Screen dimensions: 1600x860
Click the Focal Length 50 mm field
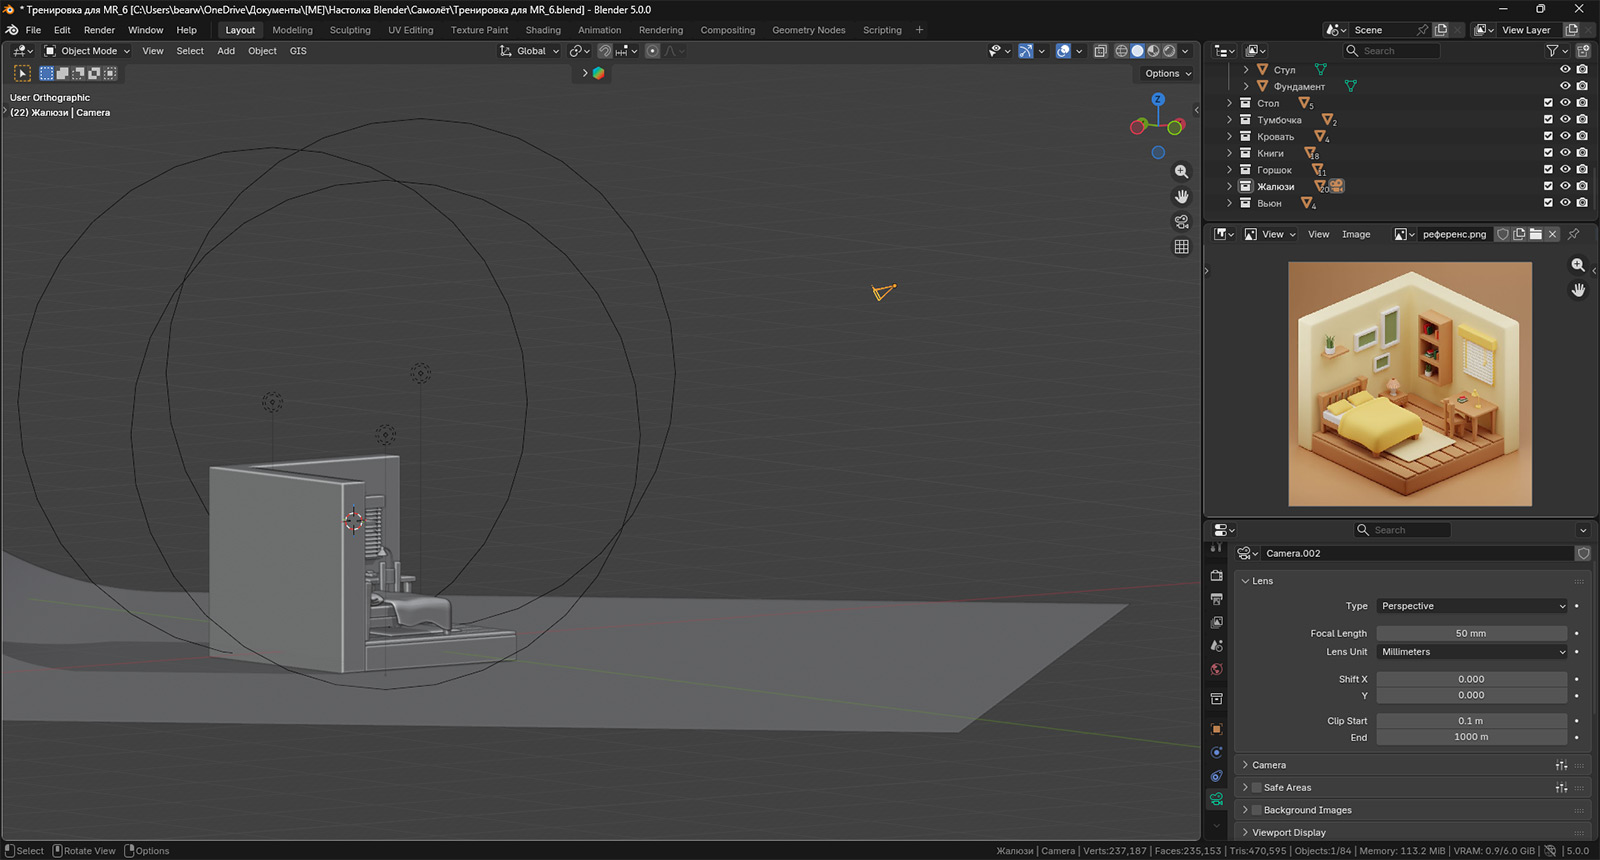click(x=1470, y=633)
